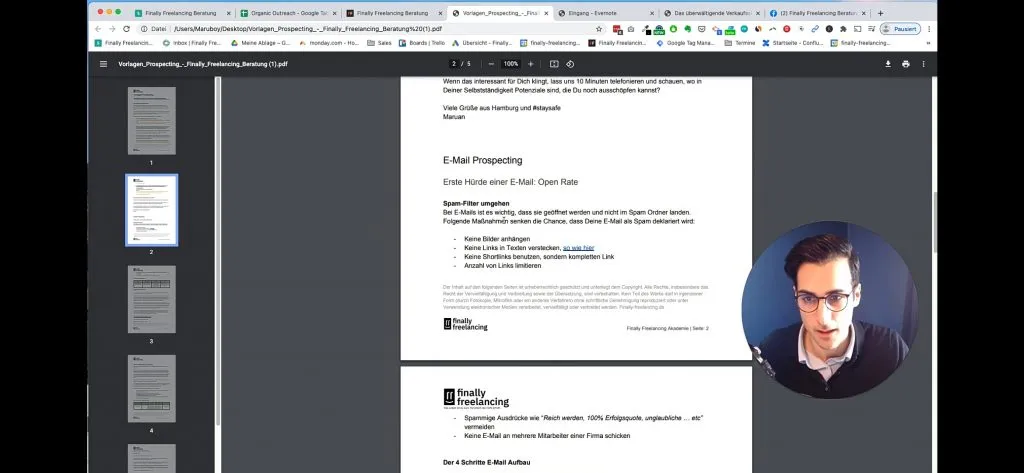The width and height of the screenshot is (1024, 473).
Task: Switch to the Facebook Finally Freelancing tab
Action: tap(817, 13)
